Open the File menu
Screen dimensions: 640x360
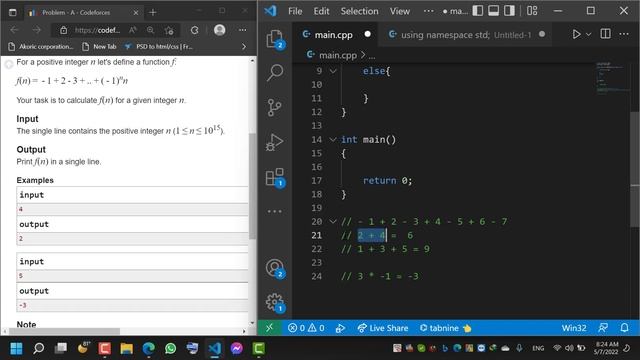[295, 11]
